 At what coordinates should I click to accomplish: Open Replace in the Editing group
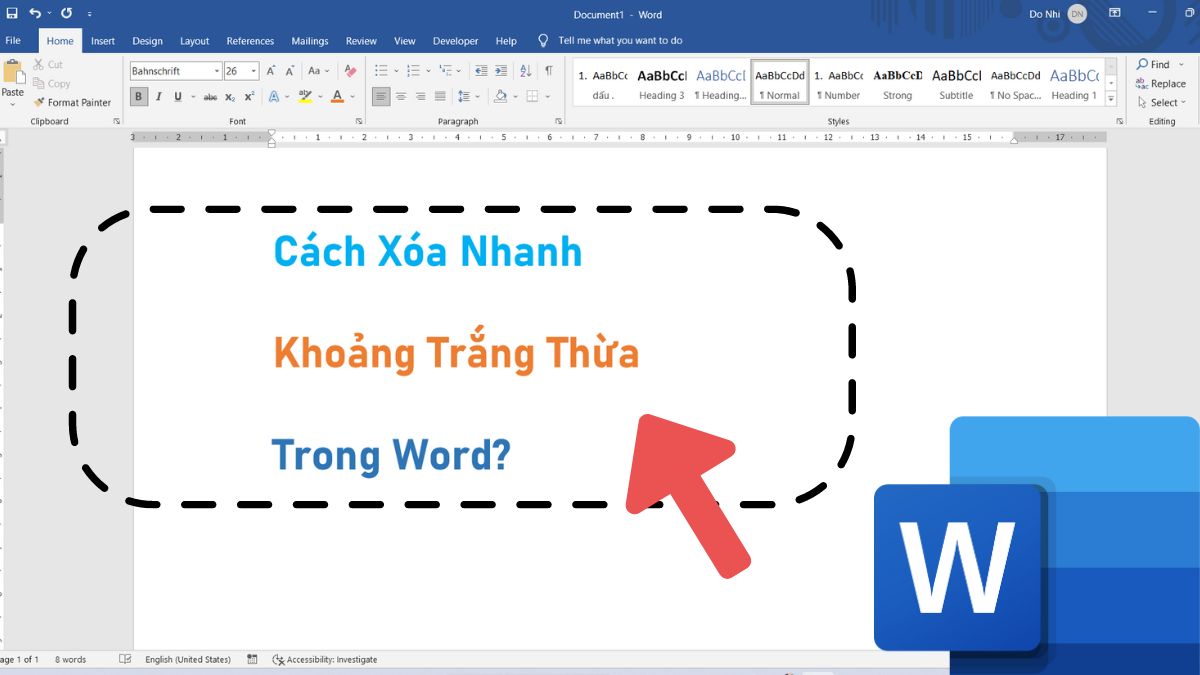(x=1160, y=84)
